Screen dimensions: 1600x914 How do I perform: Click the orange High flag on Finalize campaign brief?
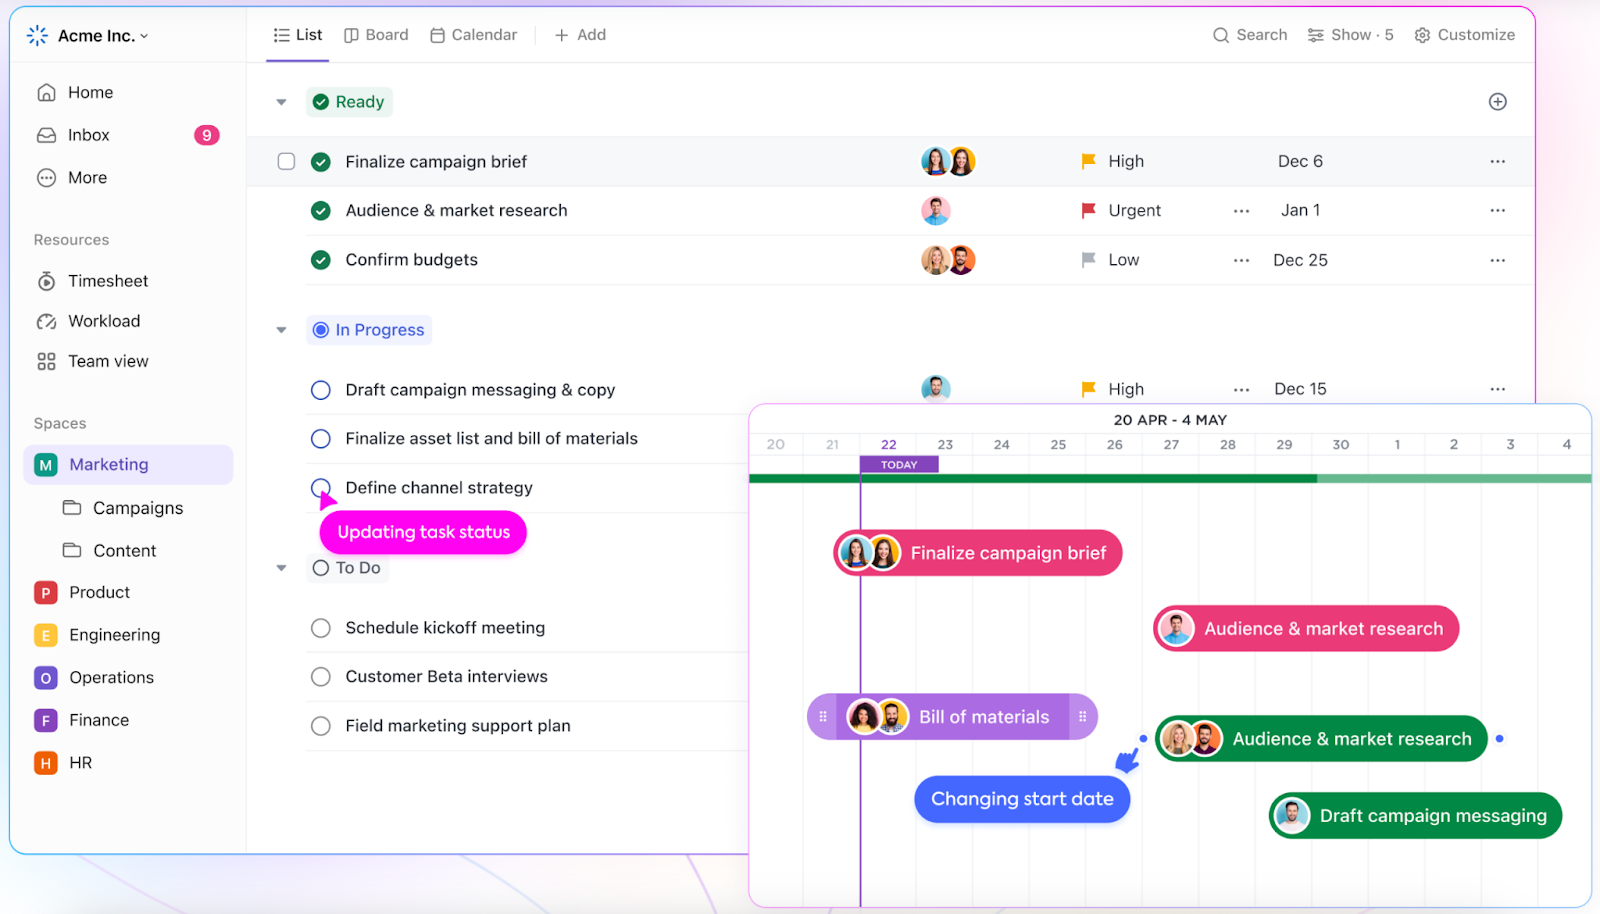(x=1088, y=161)
